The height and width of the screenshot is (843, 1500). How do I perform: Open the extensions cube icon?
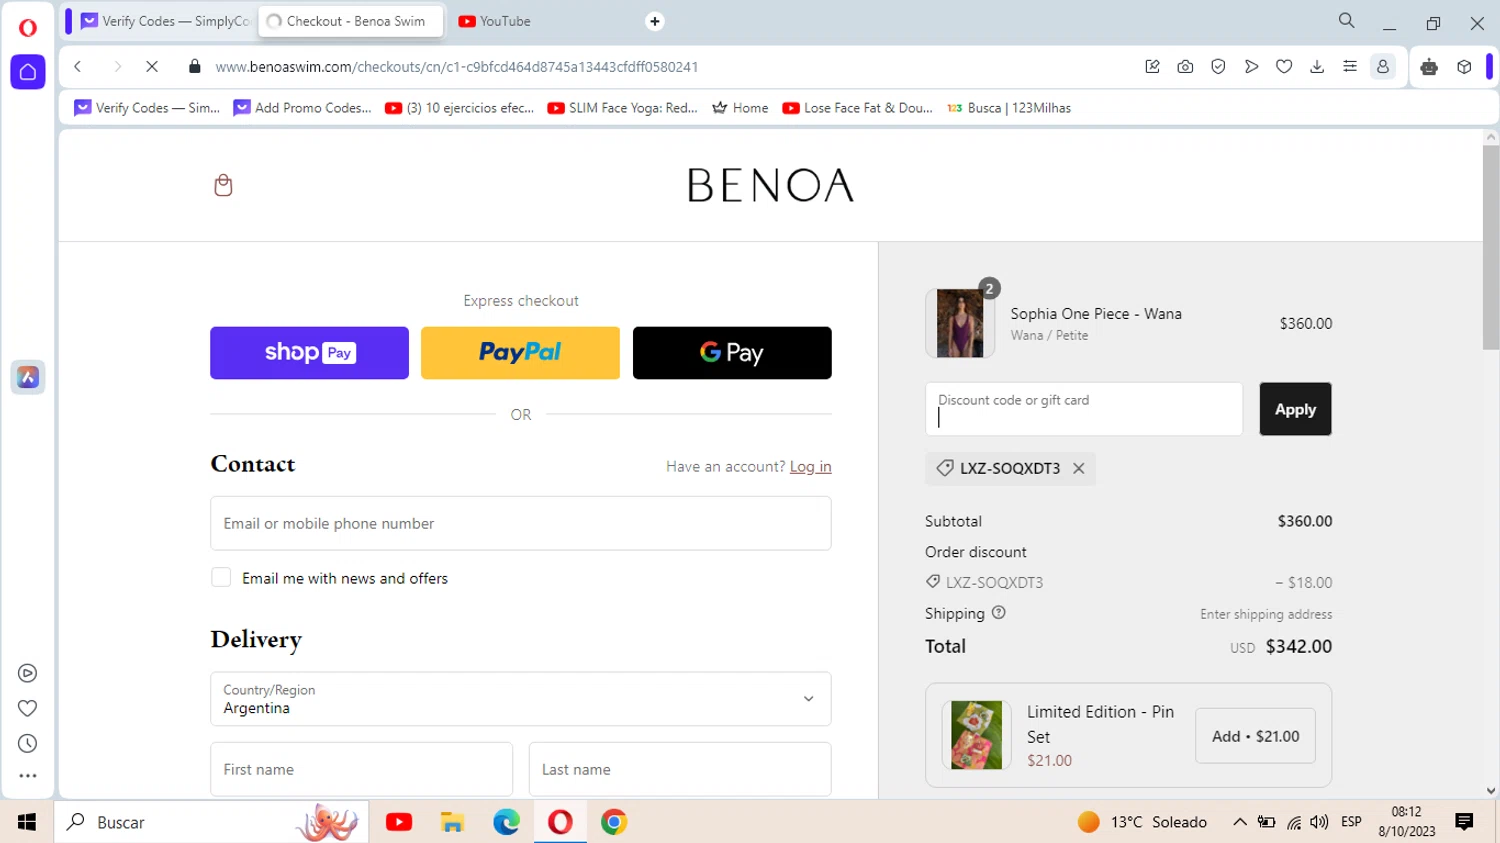click(x=1464, y=67)
